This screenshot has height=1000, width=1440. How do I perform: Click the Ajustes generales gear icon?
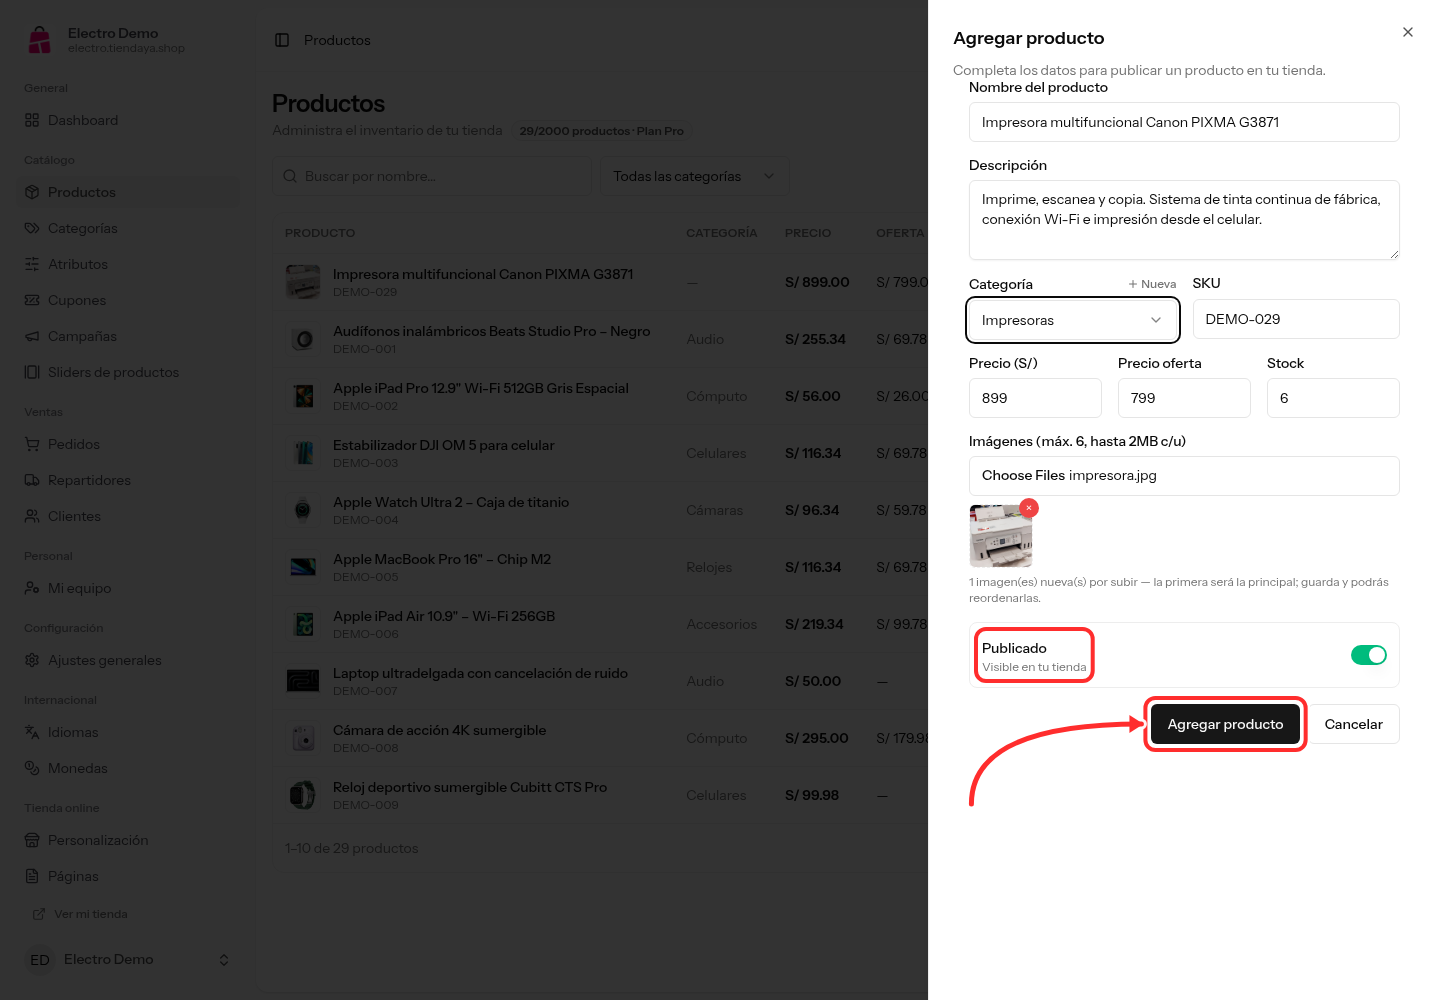[32, 660]
